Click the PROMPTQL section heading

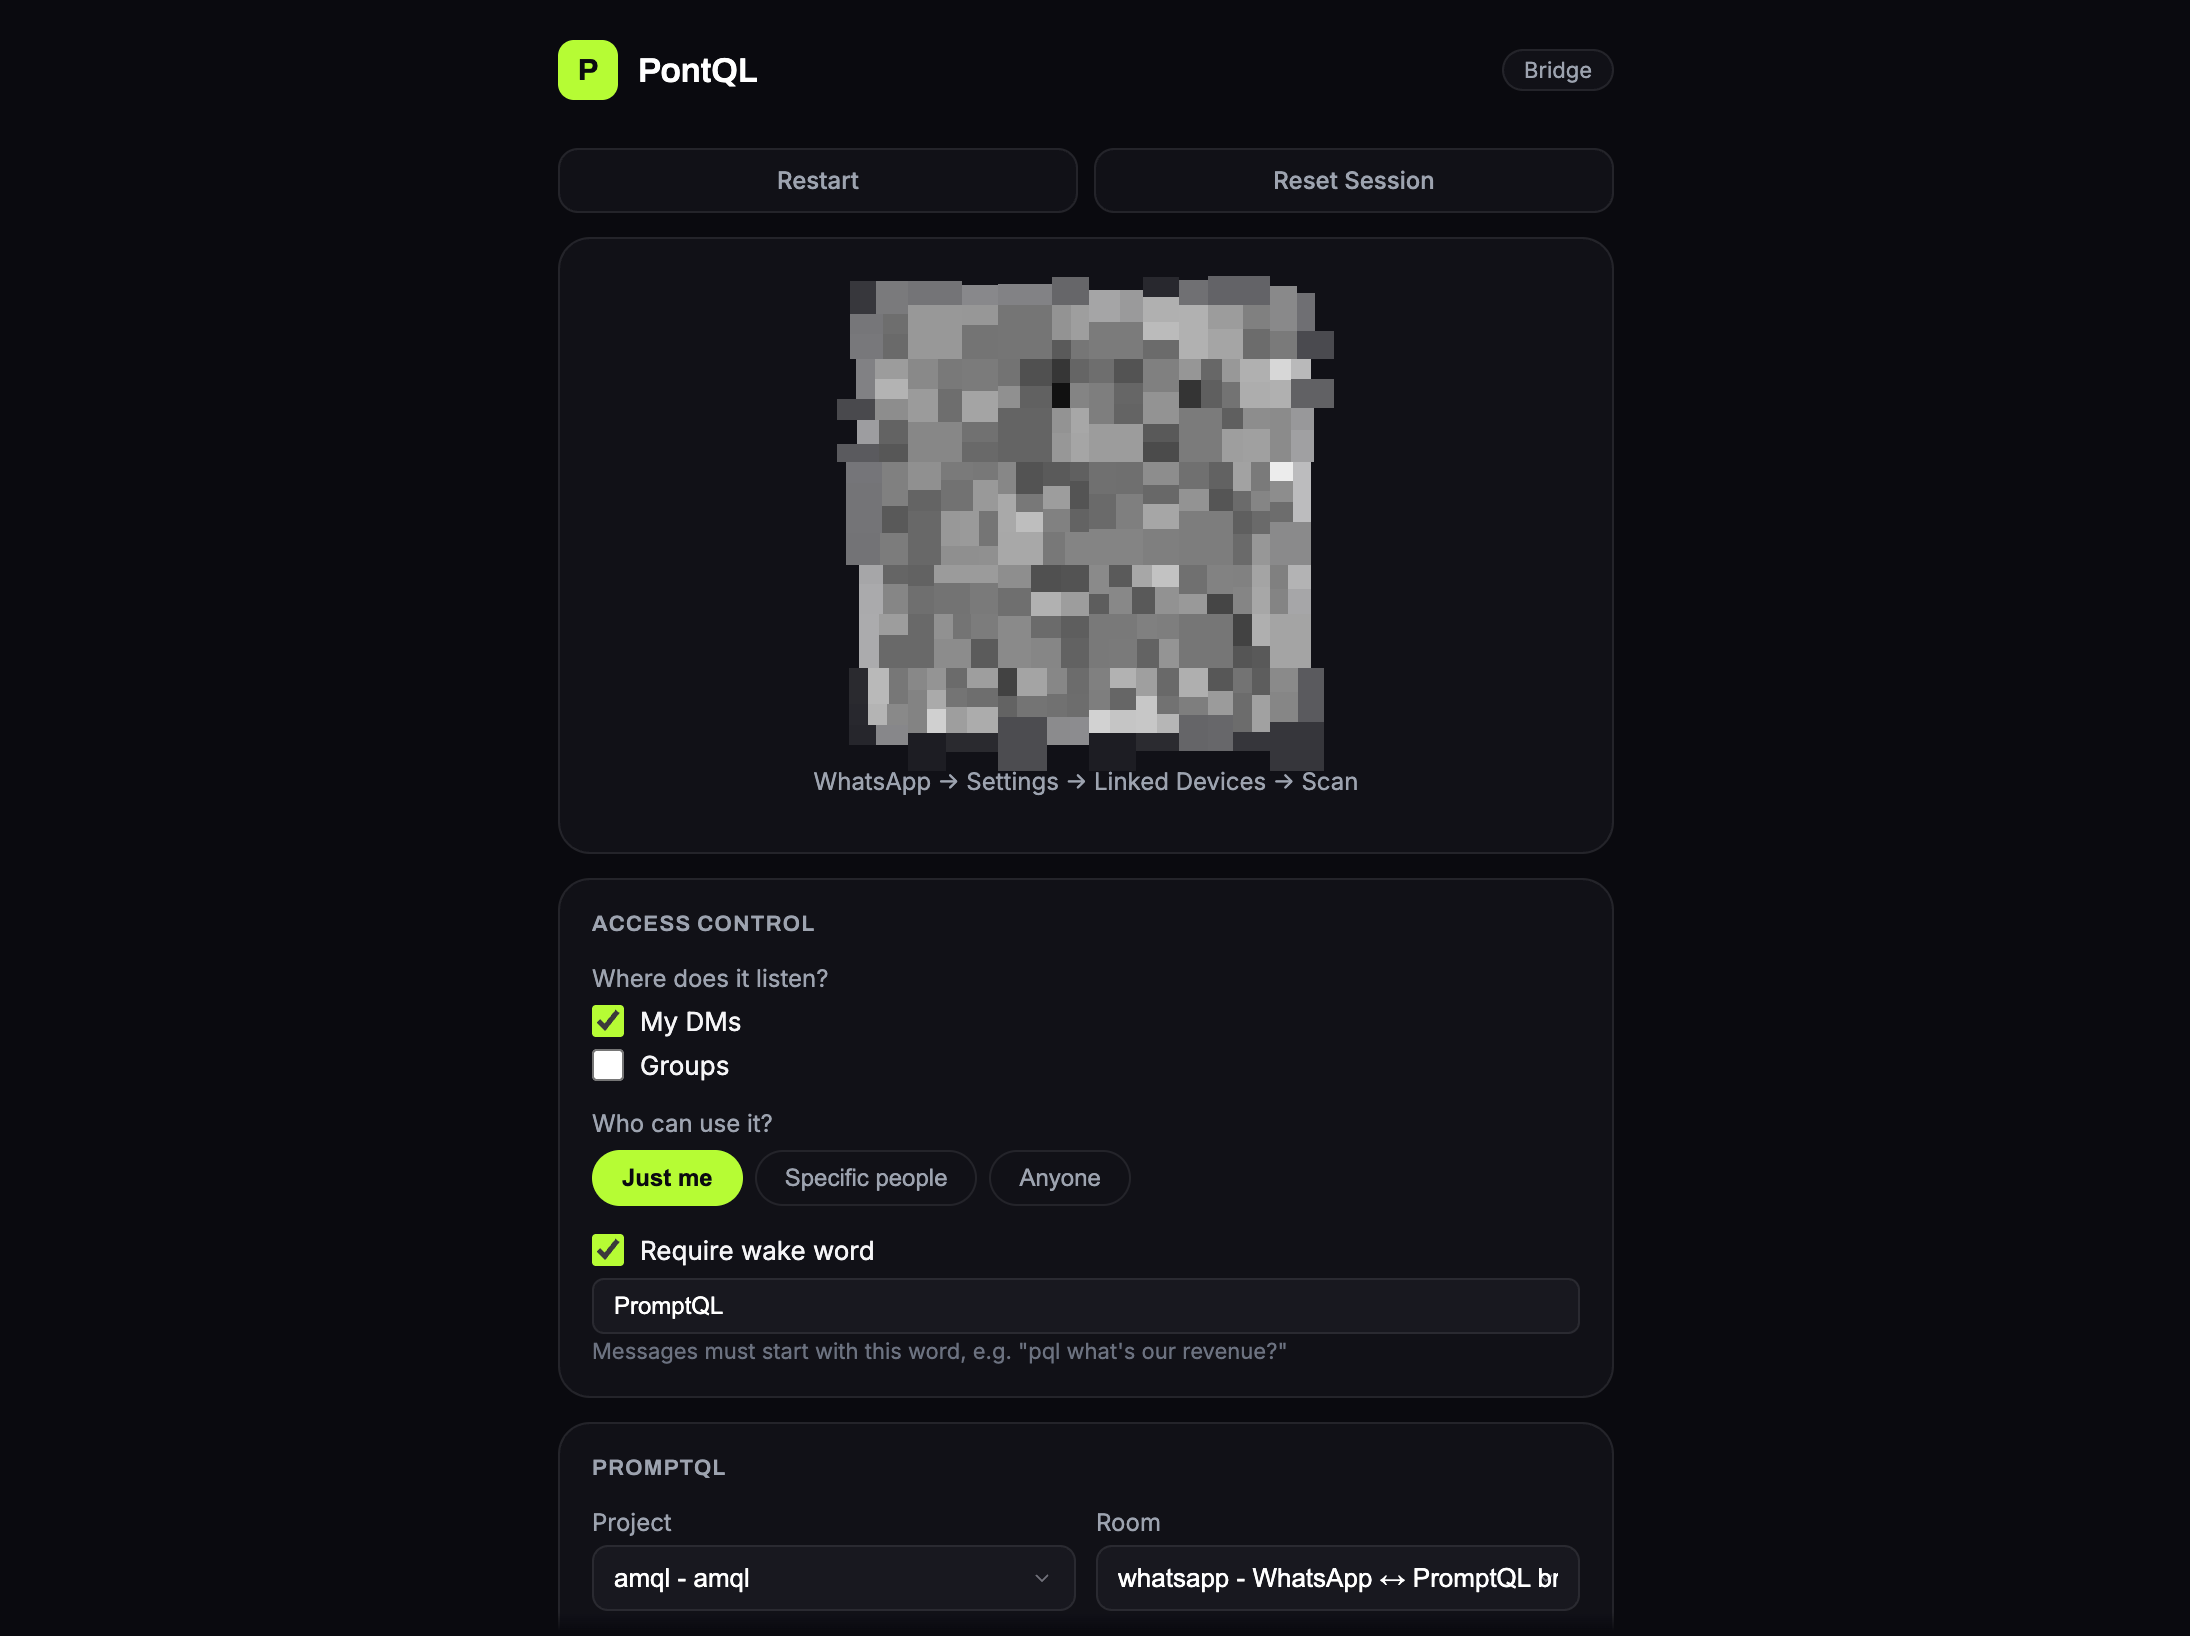(659, 1467)
